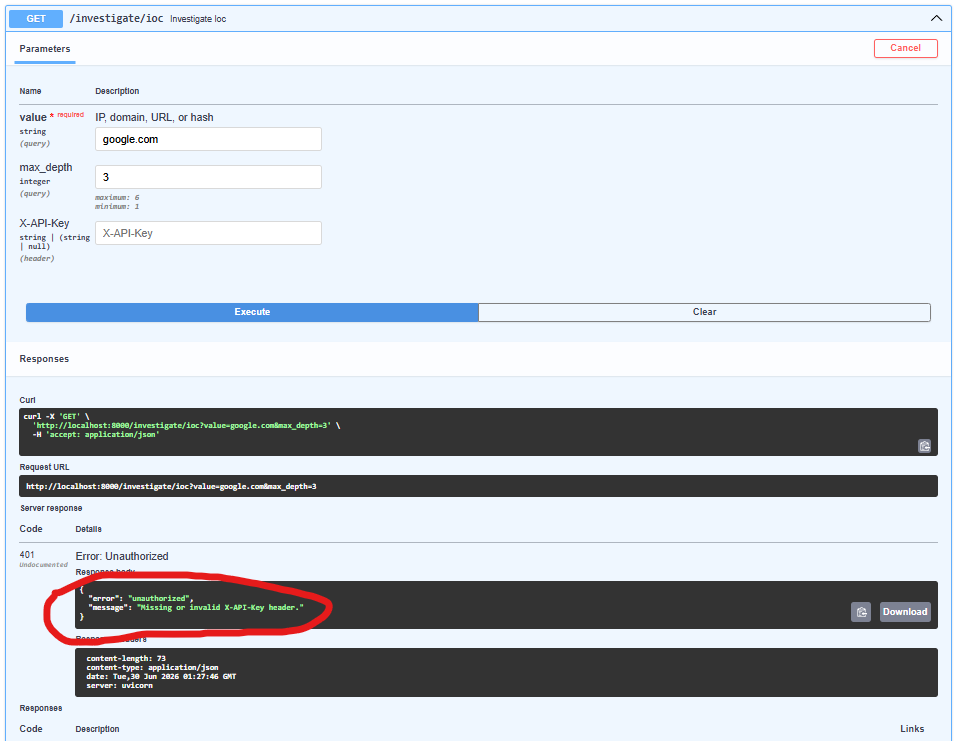Copy the response body to clipboard
The width and height of the screenshot is (956, 741).
(x=861, y=612)
